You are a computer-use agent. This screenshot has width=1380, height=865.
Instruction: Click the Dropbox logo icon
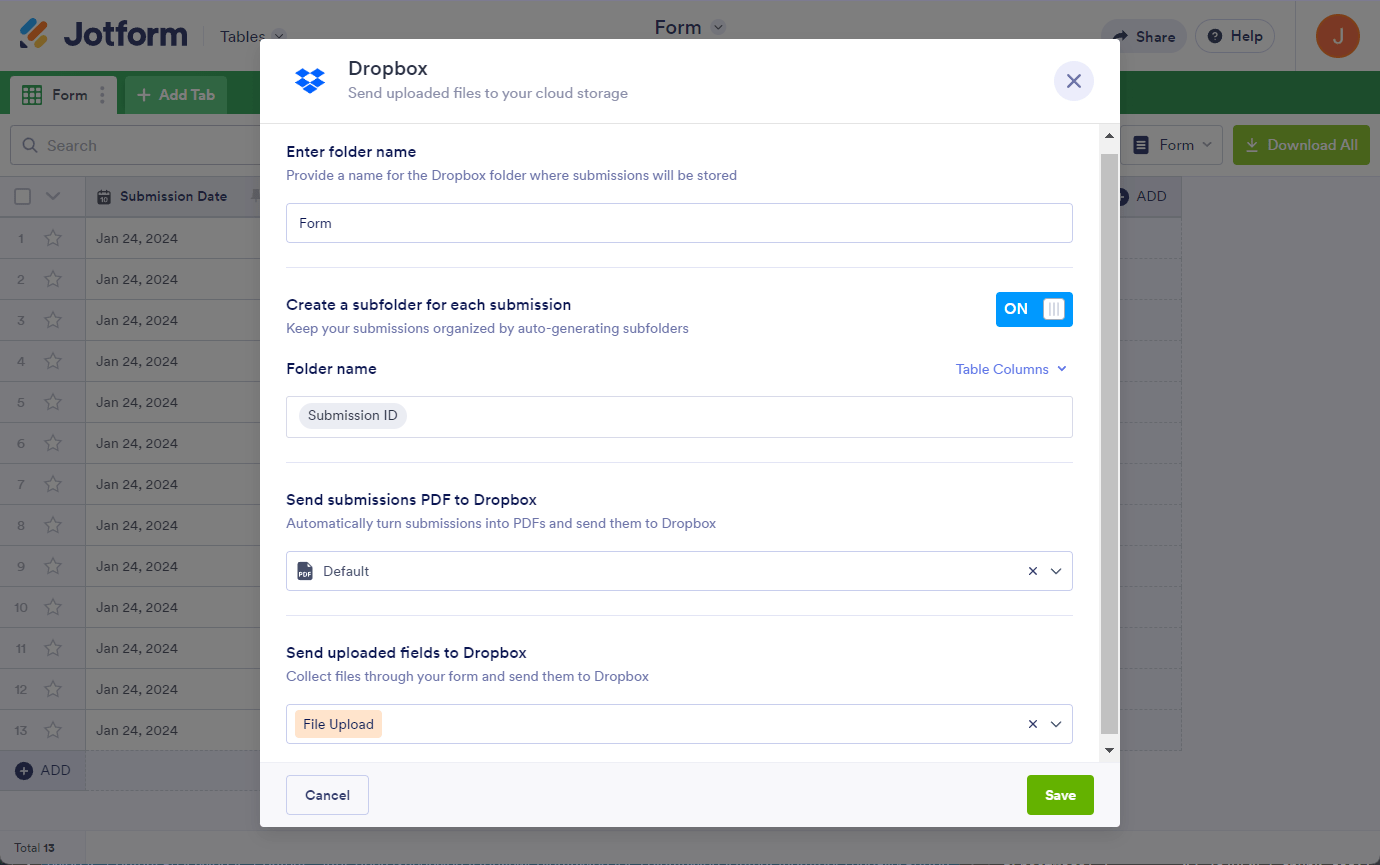310,81
